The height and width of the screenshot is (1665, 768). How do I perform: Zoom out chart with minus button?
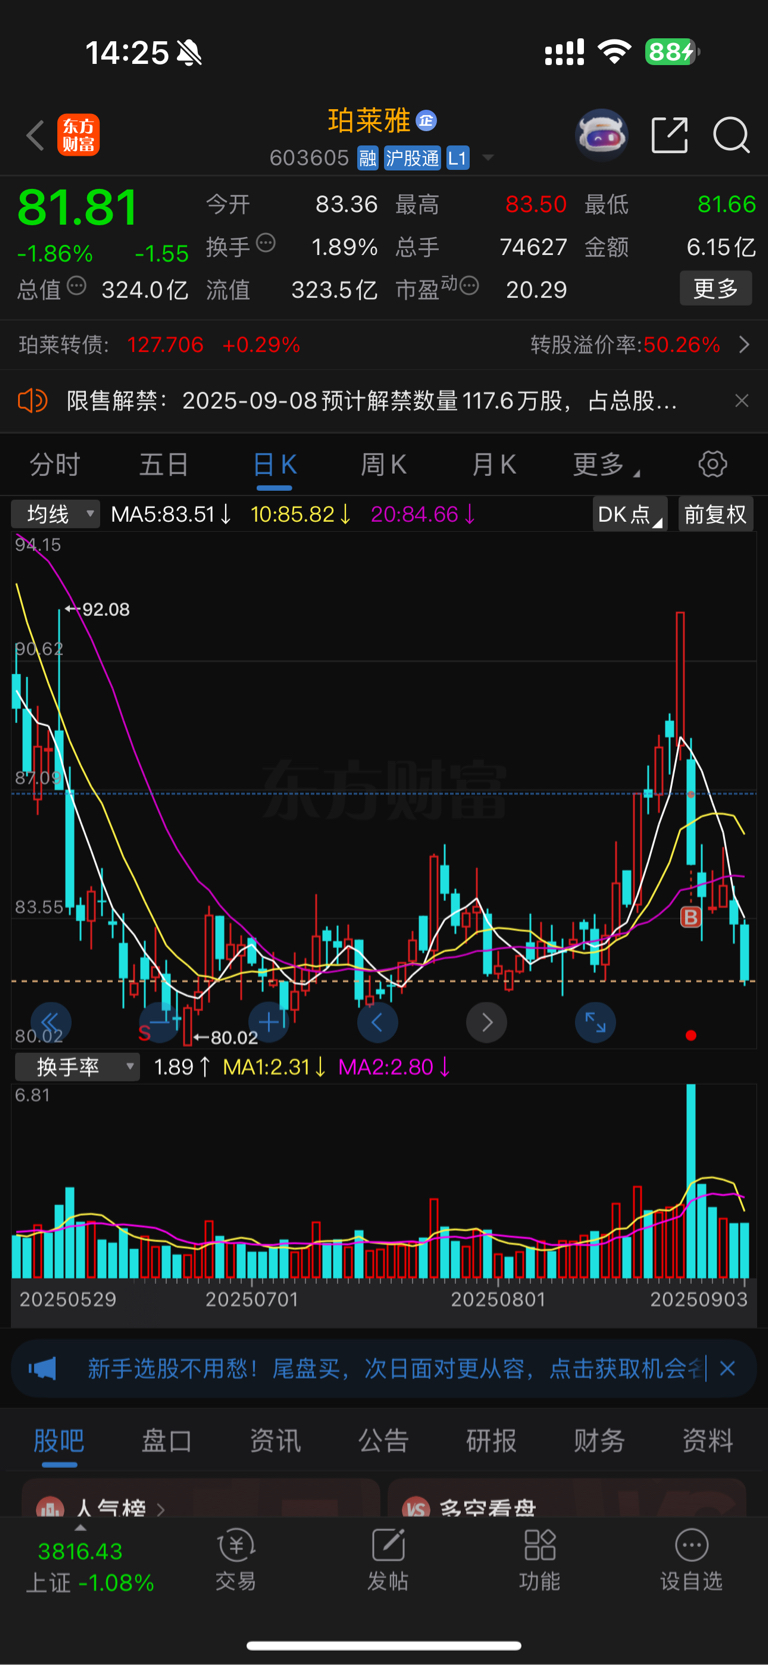(x=160, y=1022)
